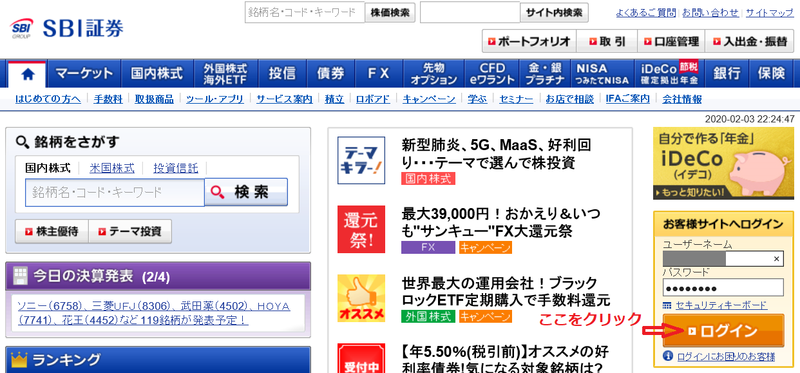Click the 口座管理 button
800x373 pixels.
click(x=671, y=41)
